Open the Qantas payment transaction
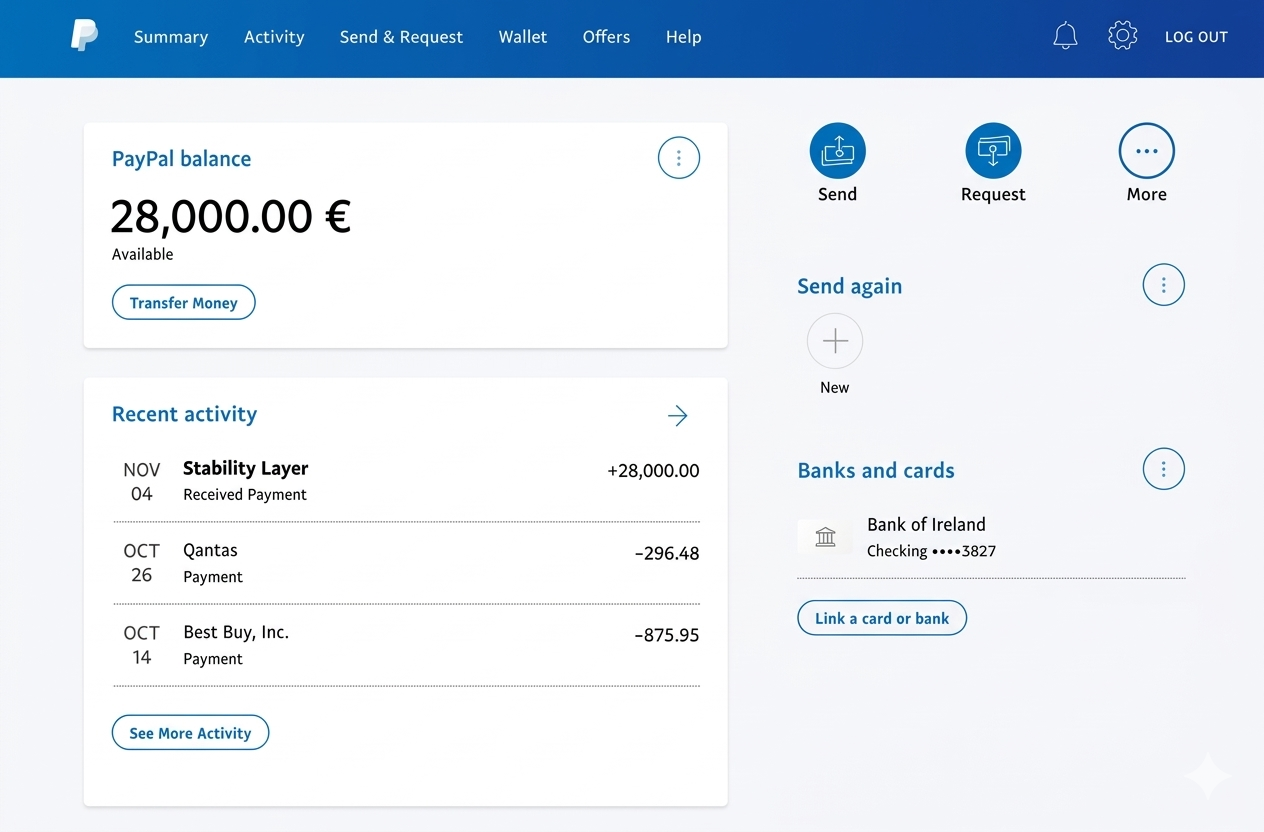Image resolution: width=1264 pixels, height=832 pixels. pos(406,563)
